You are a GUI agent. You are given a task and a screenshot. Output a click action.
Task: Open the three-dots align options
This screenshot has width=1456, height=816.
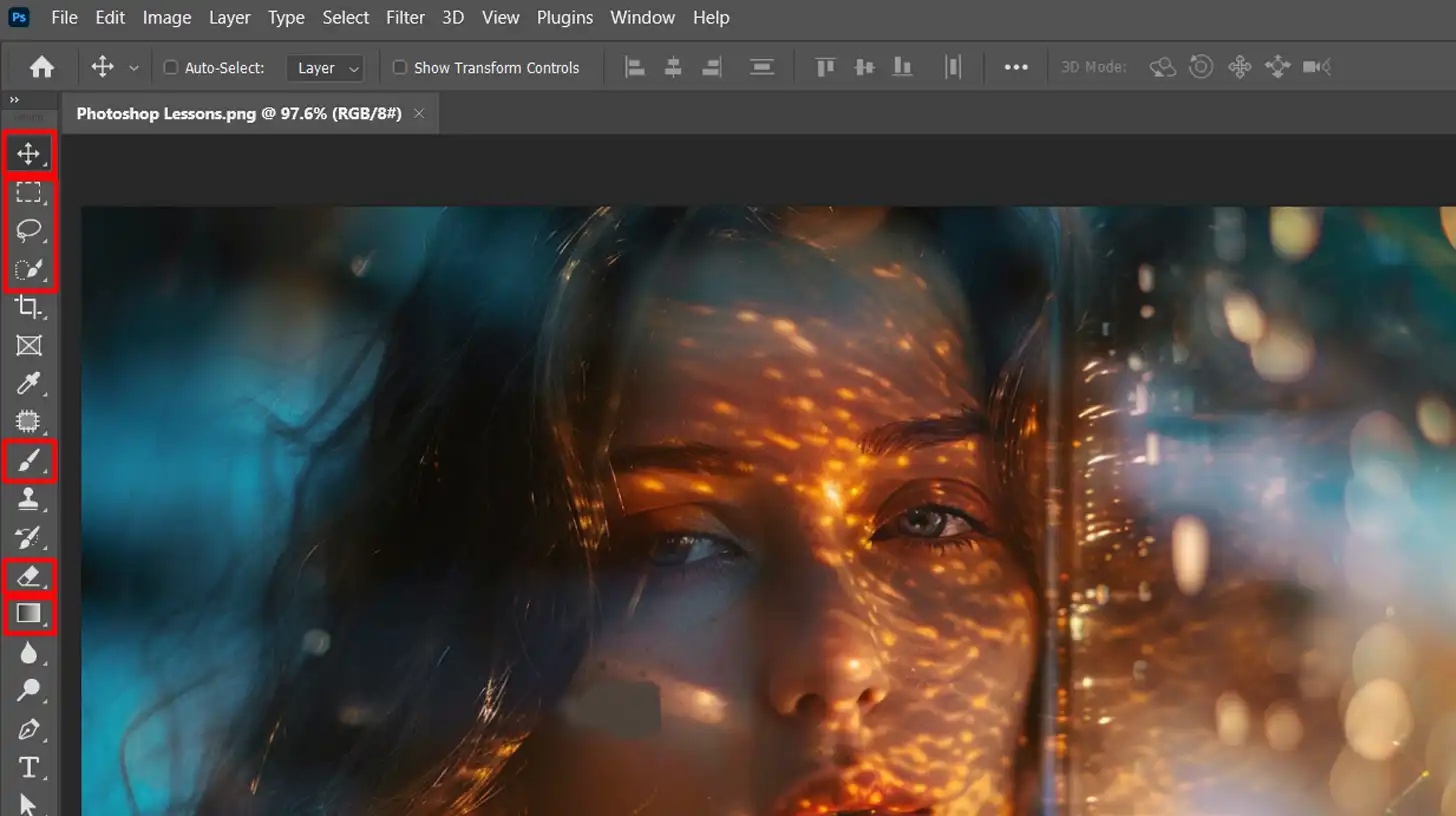point(1016,67)
